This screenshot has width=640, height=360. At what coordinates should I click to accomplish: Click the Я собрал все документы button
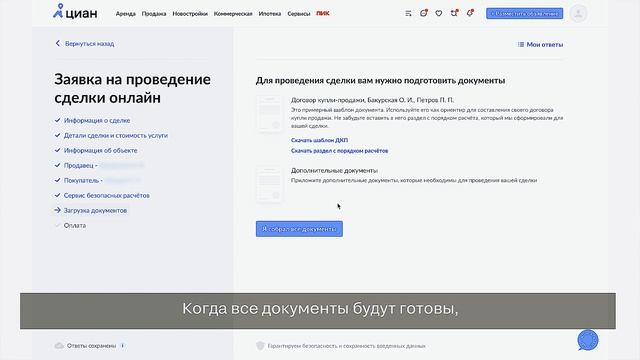point(299,229)
